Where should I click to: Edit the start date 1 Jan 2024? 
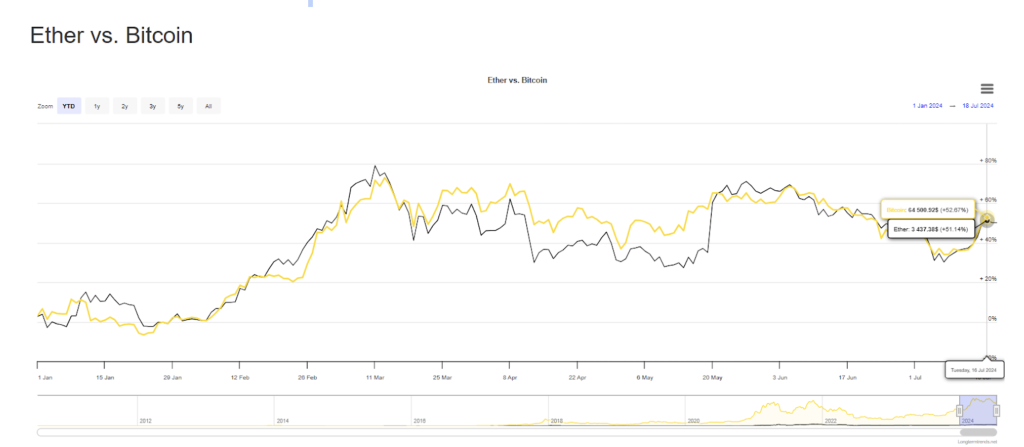click(x=927, y=106)
